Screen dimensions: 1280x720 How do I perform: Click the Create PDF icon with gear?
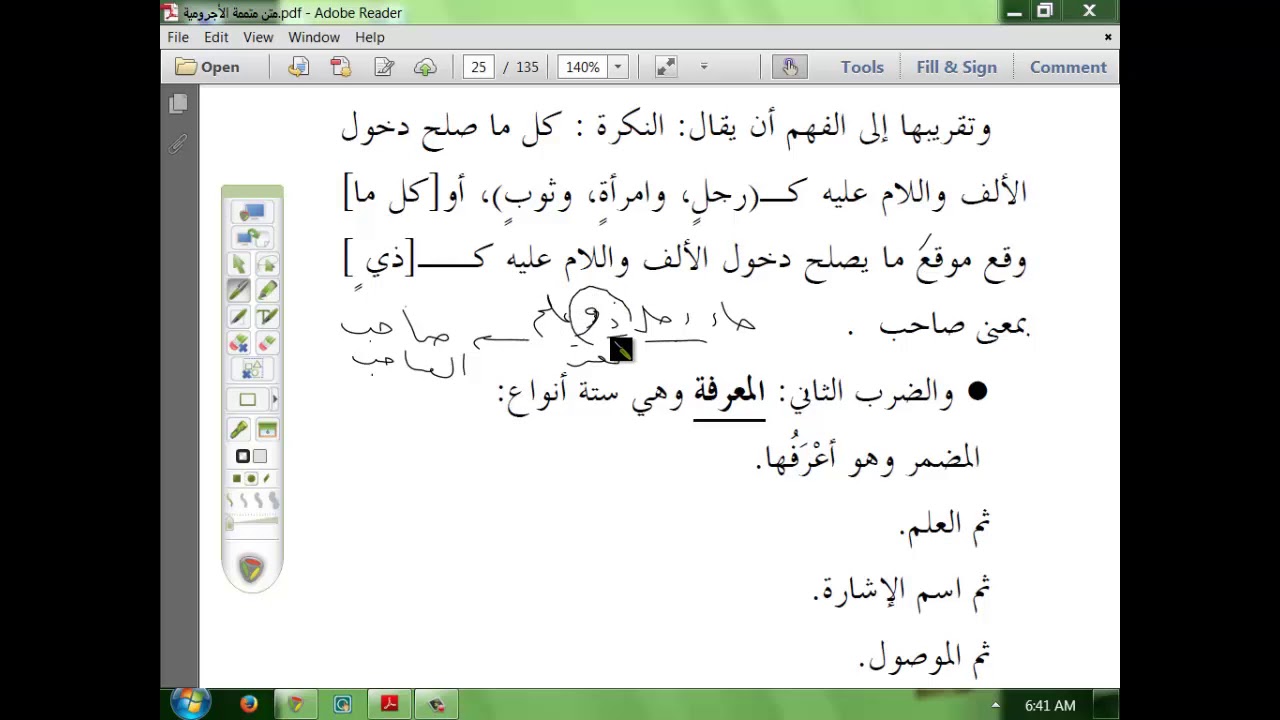pyautogui.click(x=341, y=67)
